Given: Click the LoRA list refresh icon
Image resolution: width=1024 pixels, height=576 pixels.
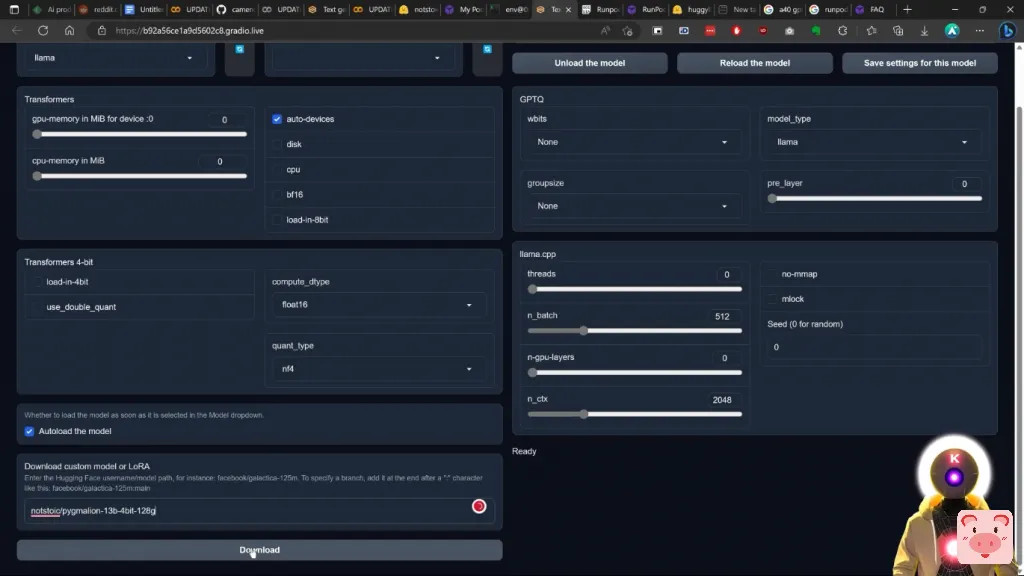Looking at the screenshot, I should click(x=487, y=49).
